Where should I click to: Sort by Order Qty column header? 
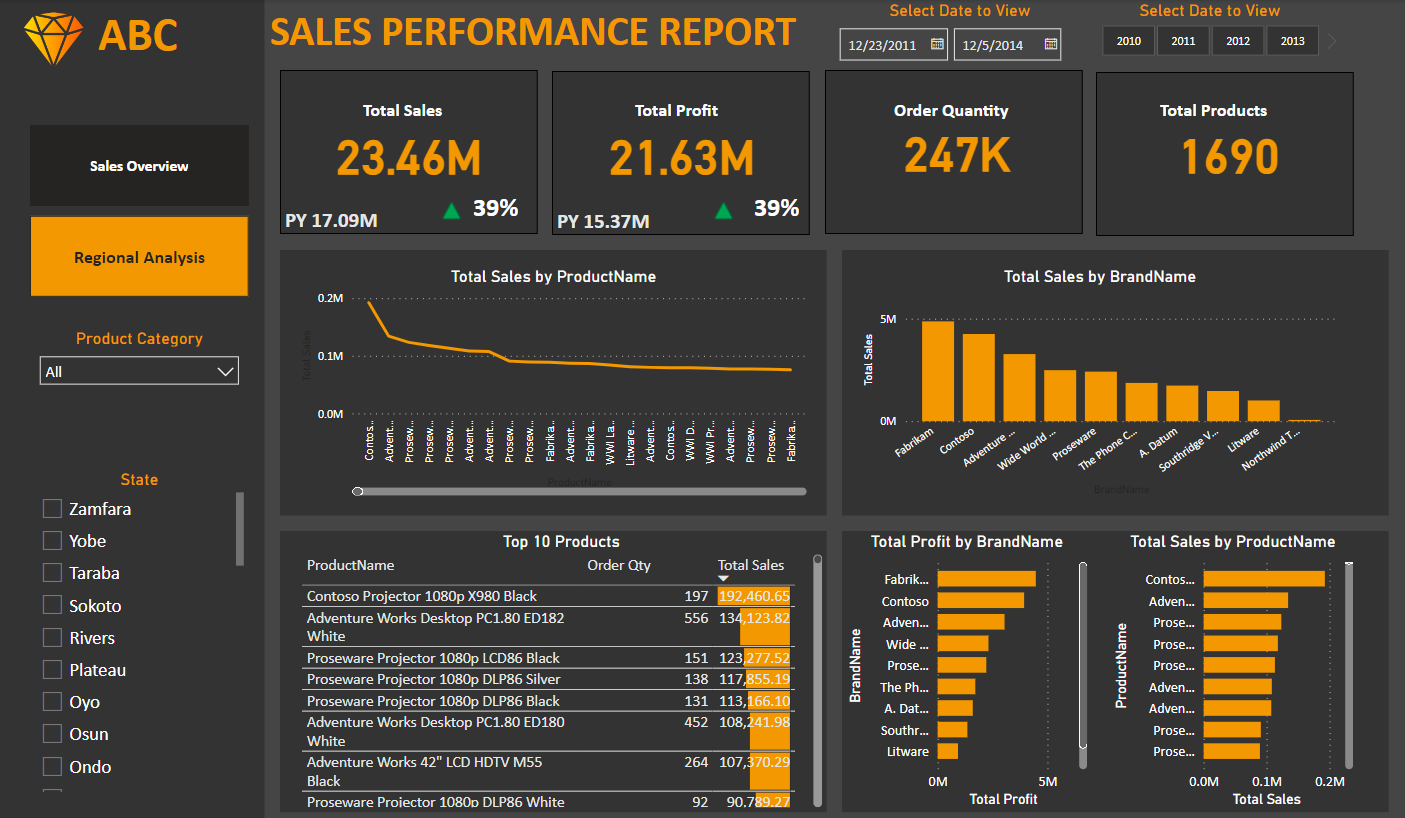coord(619,565)
